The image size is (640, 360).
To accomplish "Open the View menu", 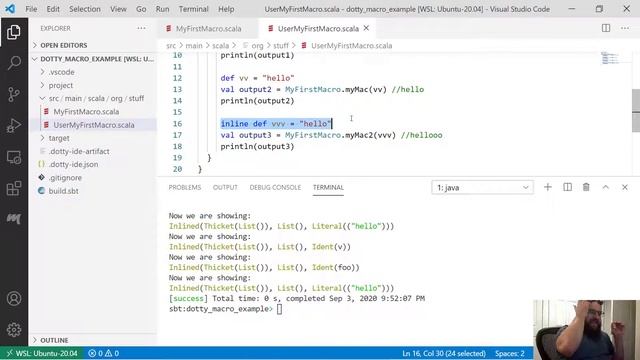I will (x=118, y=9).
